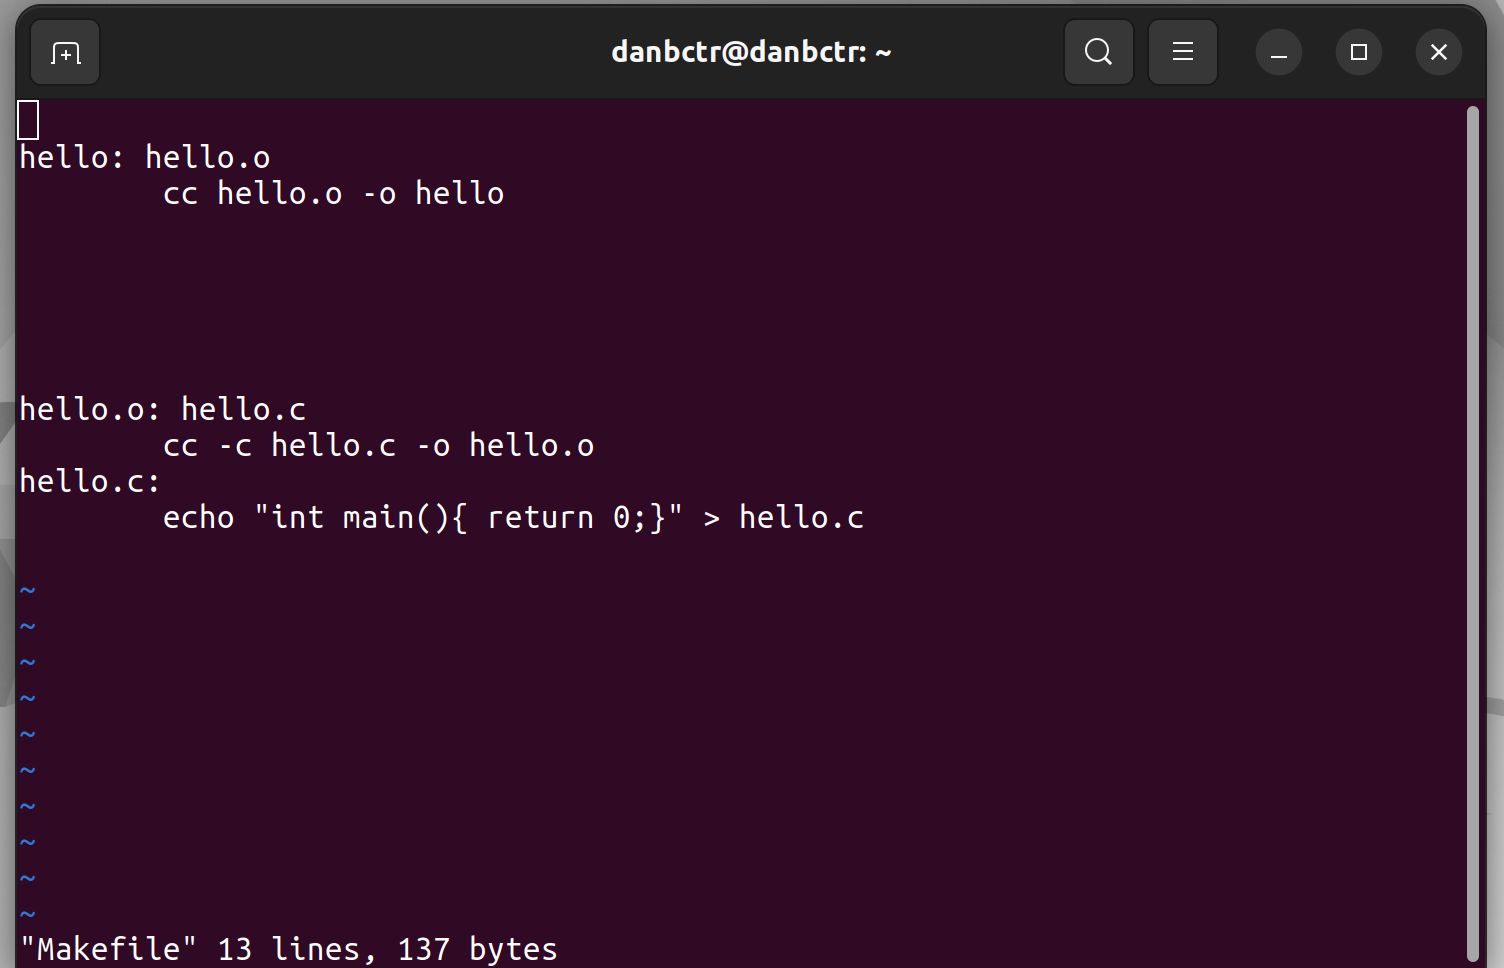Click the title 'danbctr@danbctr: ~'
Screen dimensions: 1504x968
coord(751,52)
